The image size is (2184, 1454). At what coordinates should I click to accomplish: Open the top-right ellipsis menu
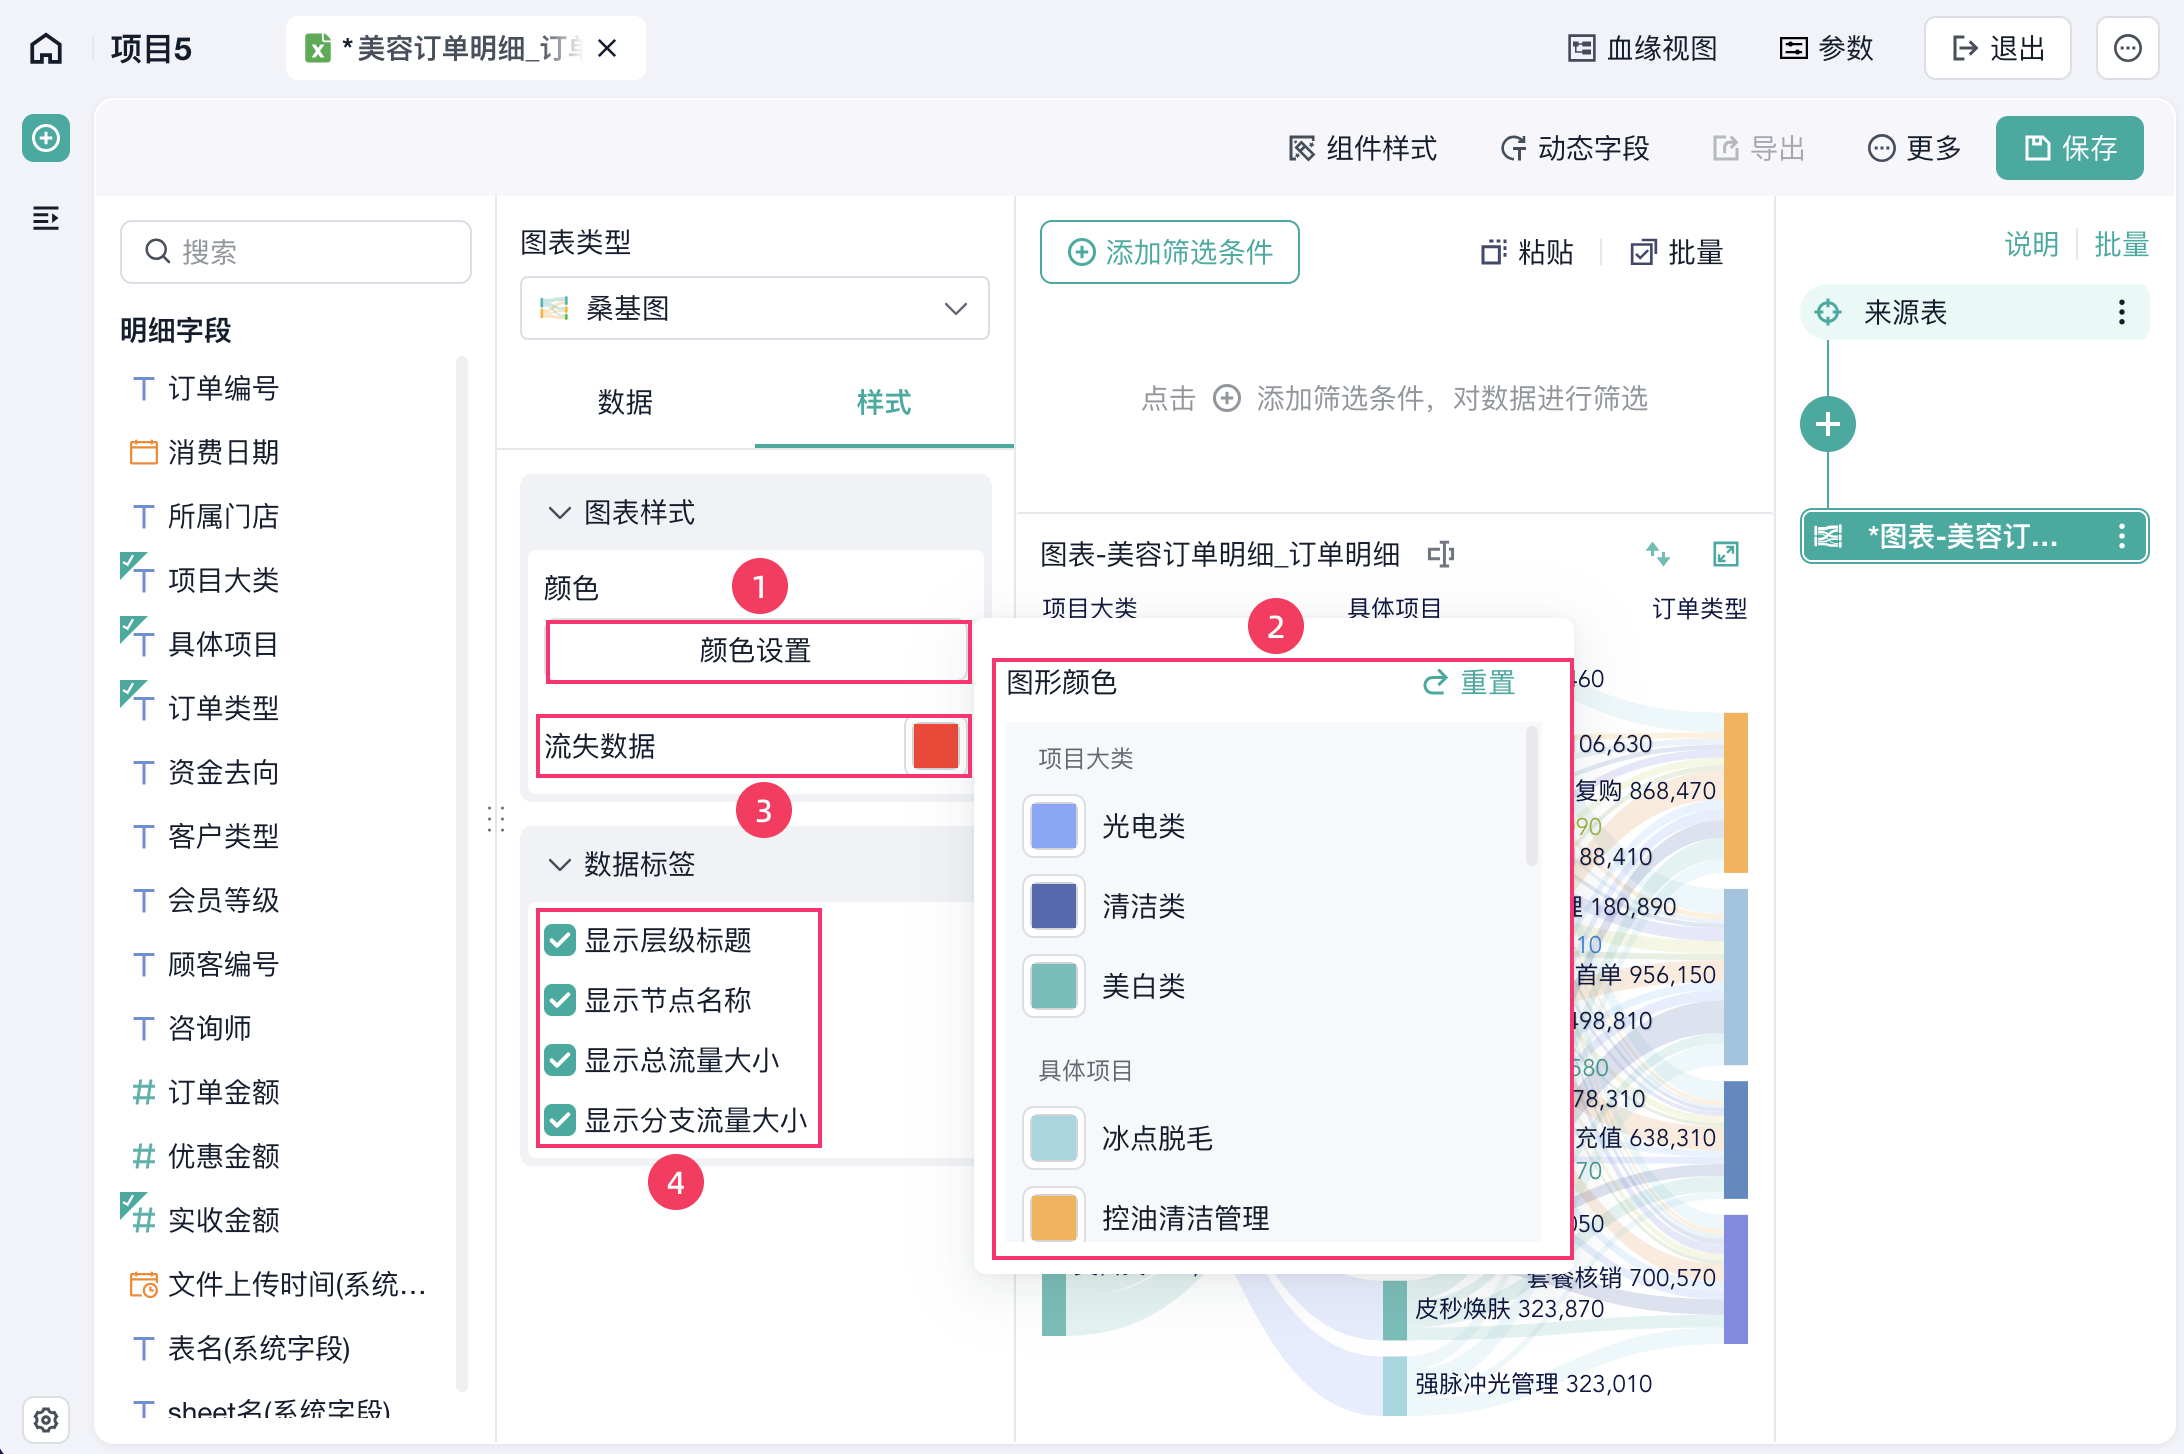pyautogui.click(x=2128, y=48)
